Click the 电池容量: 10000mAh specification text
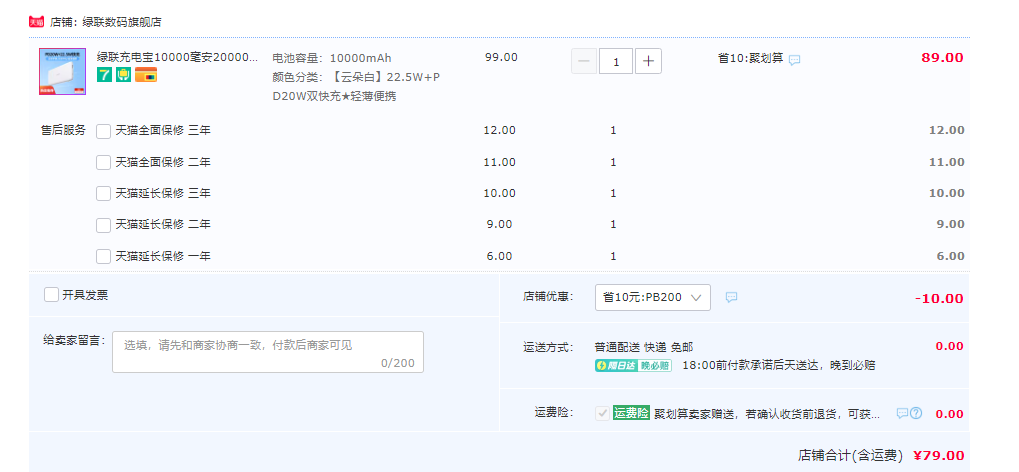Image resolution: width=1019 pixels, height=472 pixels. 332,58
